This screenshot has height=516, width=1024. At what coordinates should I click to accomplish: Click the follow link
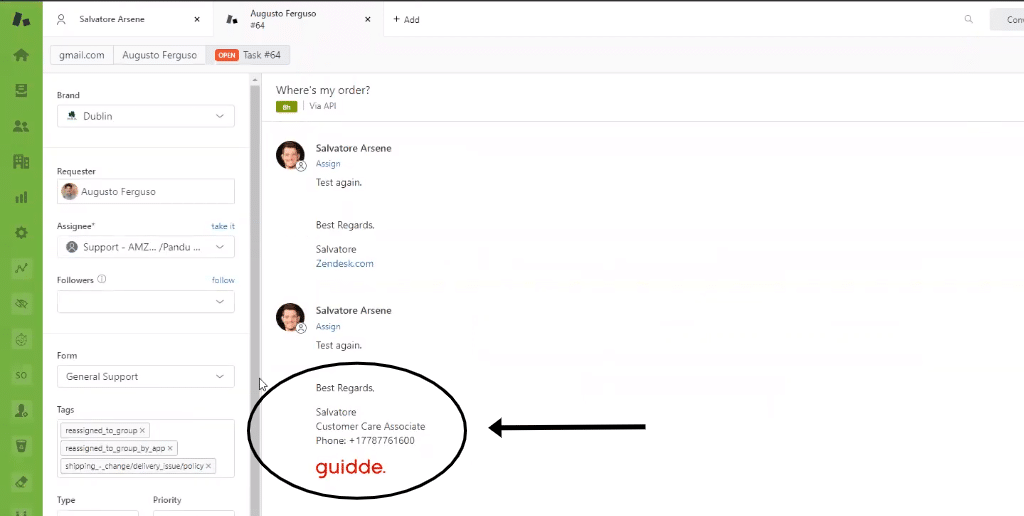point(223,280)
